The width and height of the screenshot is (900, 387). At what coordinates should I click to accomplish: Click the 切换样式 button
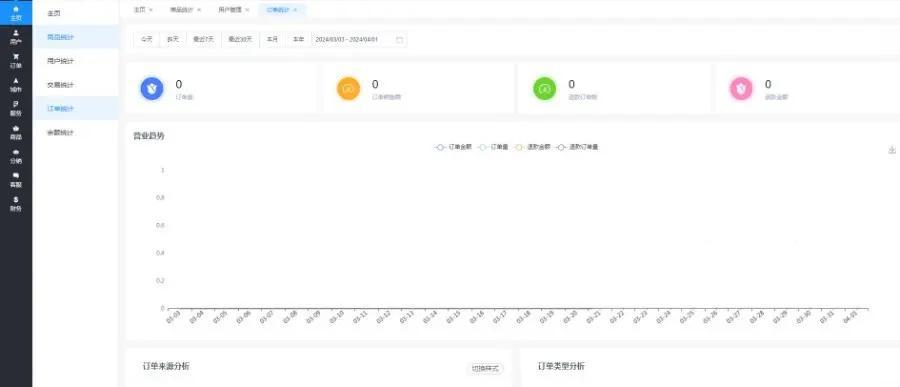[486, 369]
